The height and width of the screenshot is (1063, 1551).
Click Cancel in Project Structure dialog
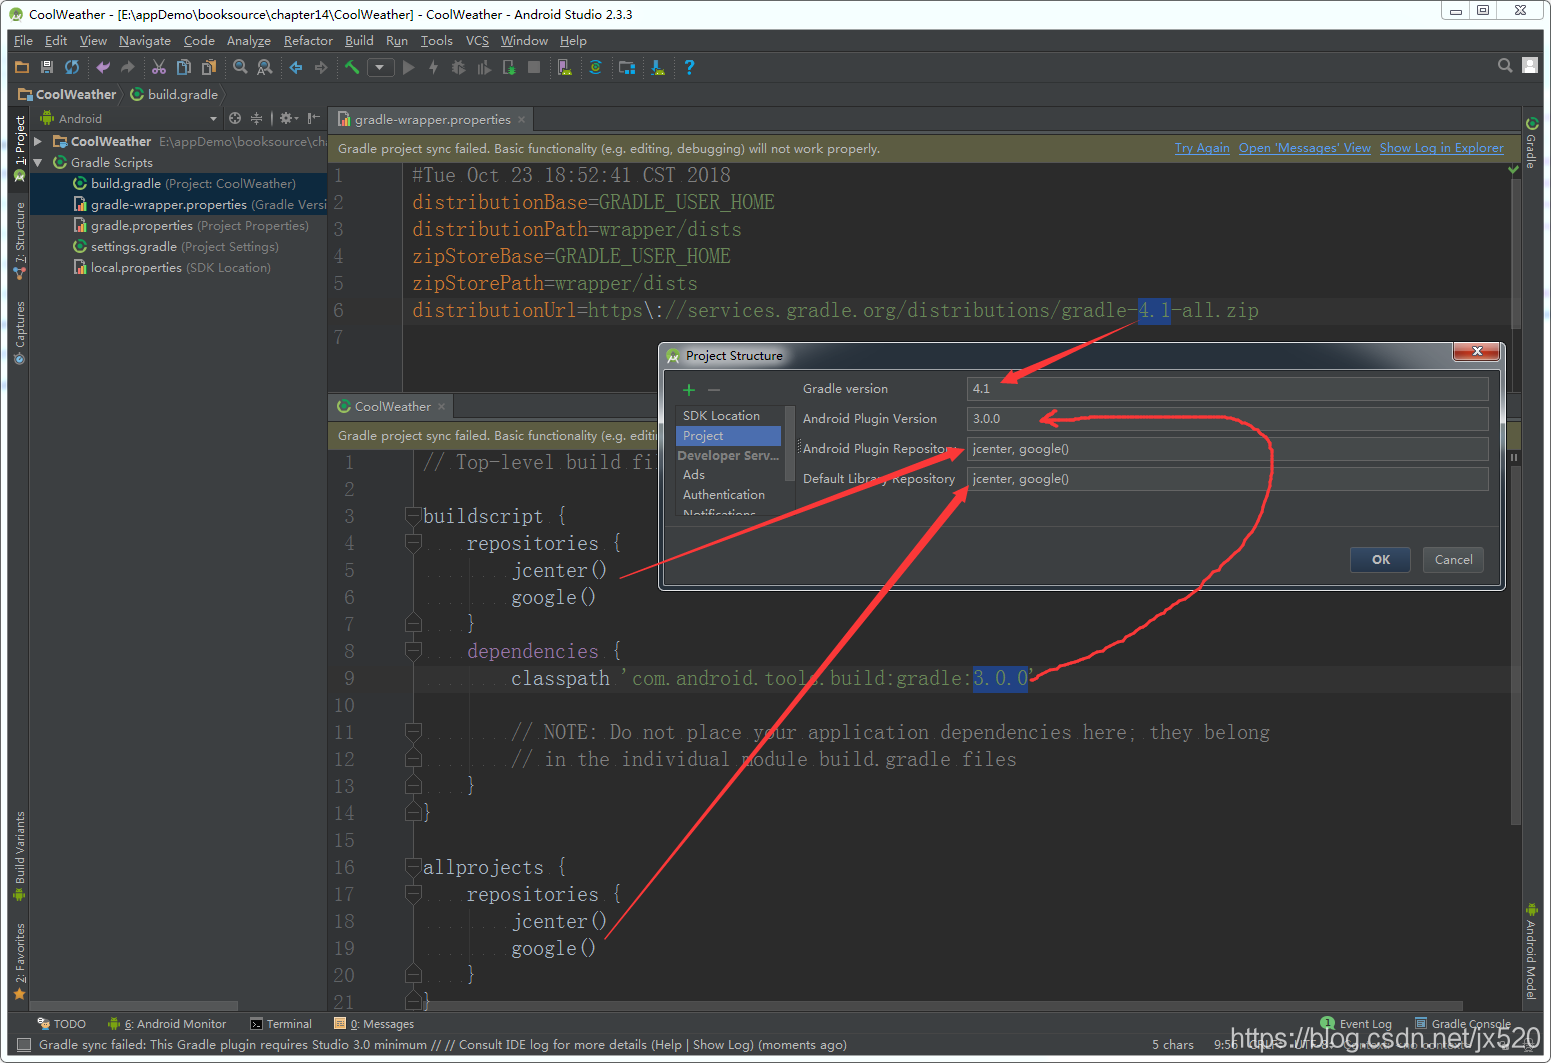pos(1453,560)
